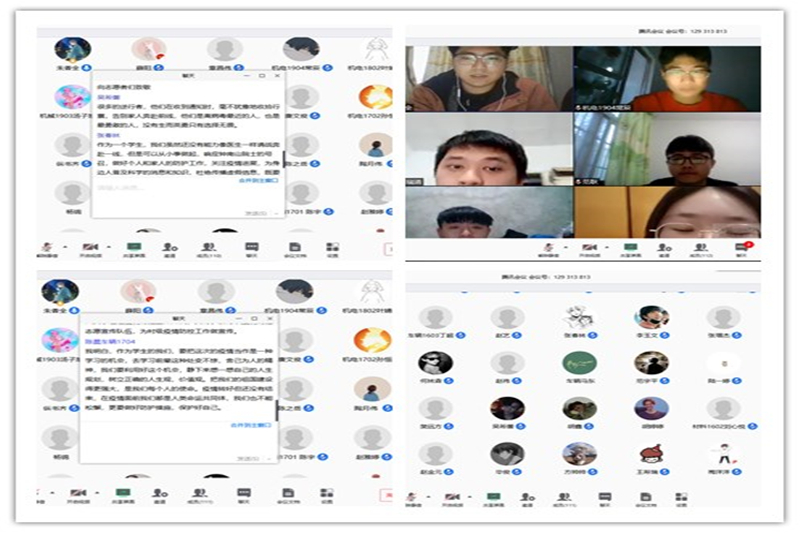
Task: Click Send button in lower-left chat popup
Action: 247,458
